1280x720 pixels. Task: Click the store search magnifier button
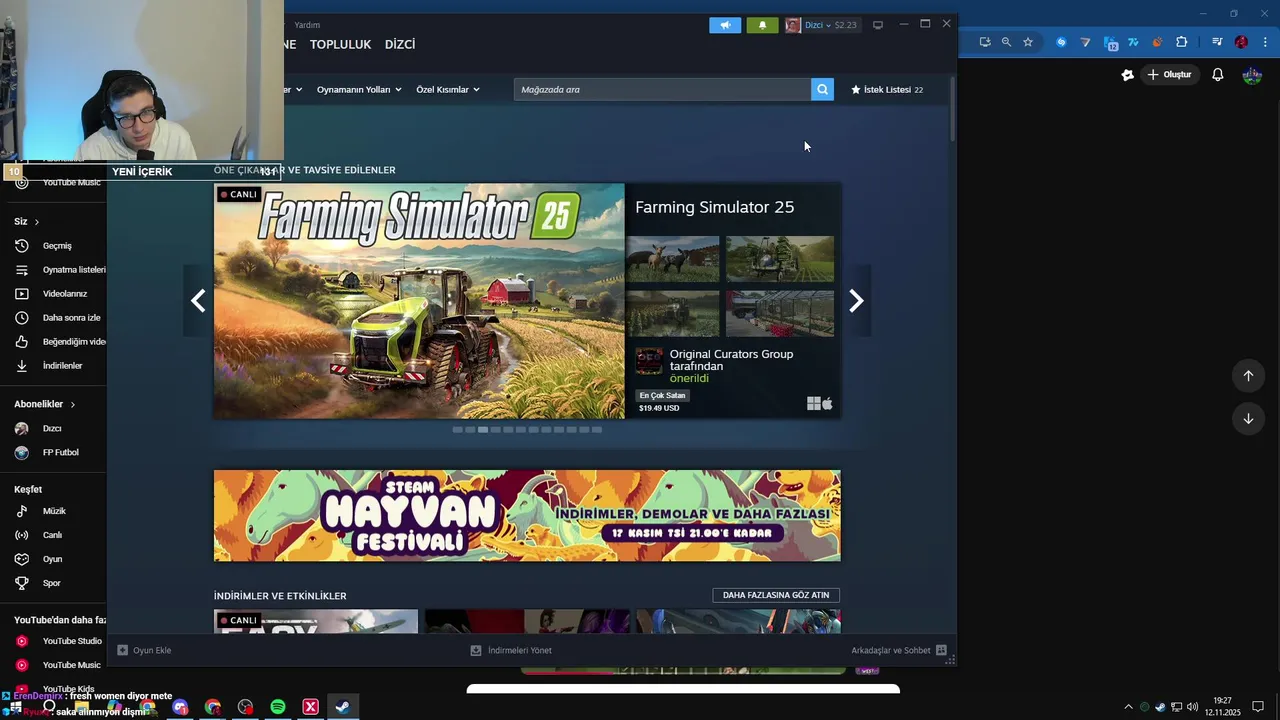[822, 90]
